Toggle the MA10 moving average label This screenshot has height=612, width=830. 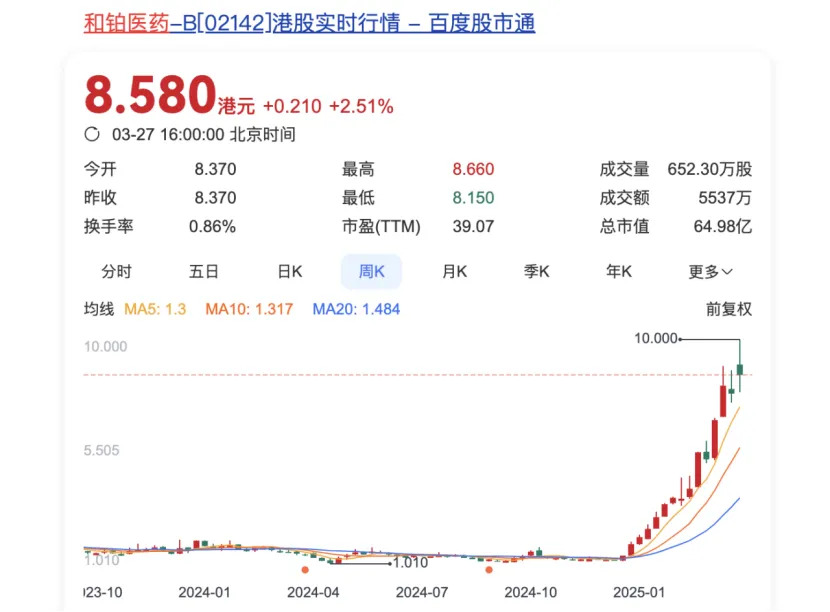(249, 309)
